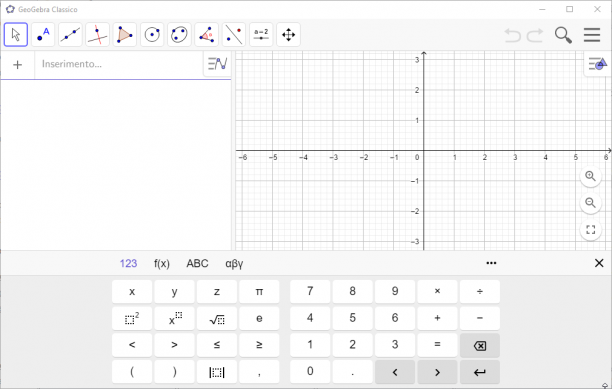Screen dimensions: 612x389
Task: Tap the number 3 key
Action: point(395,345)
